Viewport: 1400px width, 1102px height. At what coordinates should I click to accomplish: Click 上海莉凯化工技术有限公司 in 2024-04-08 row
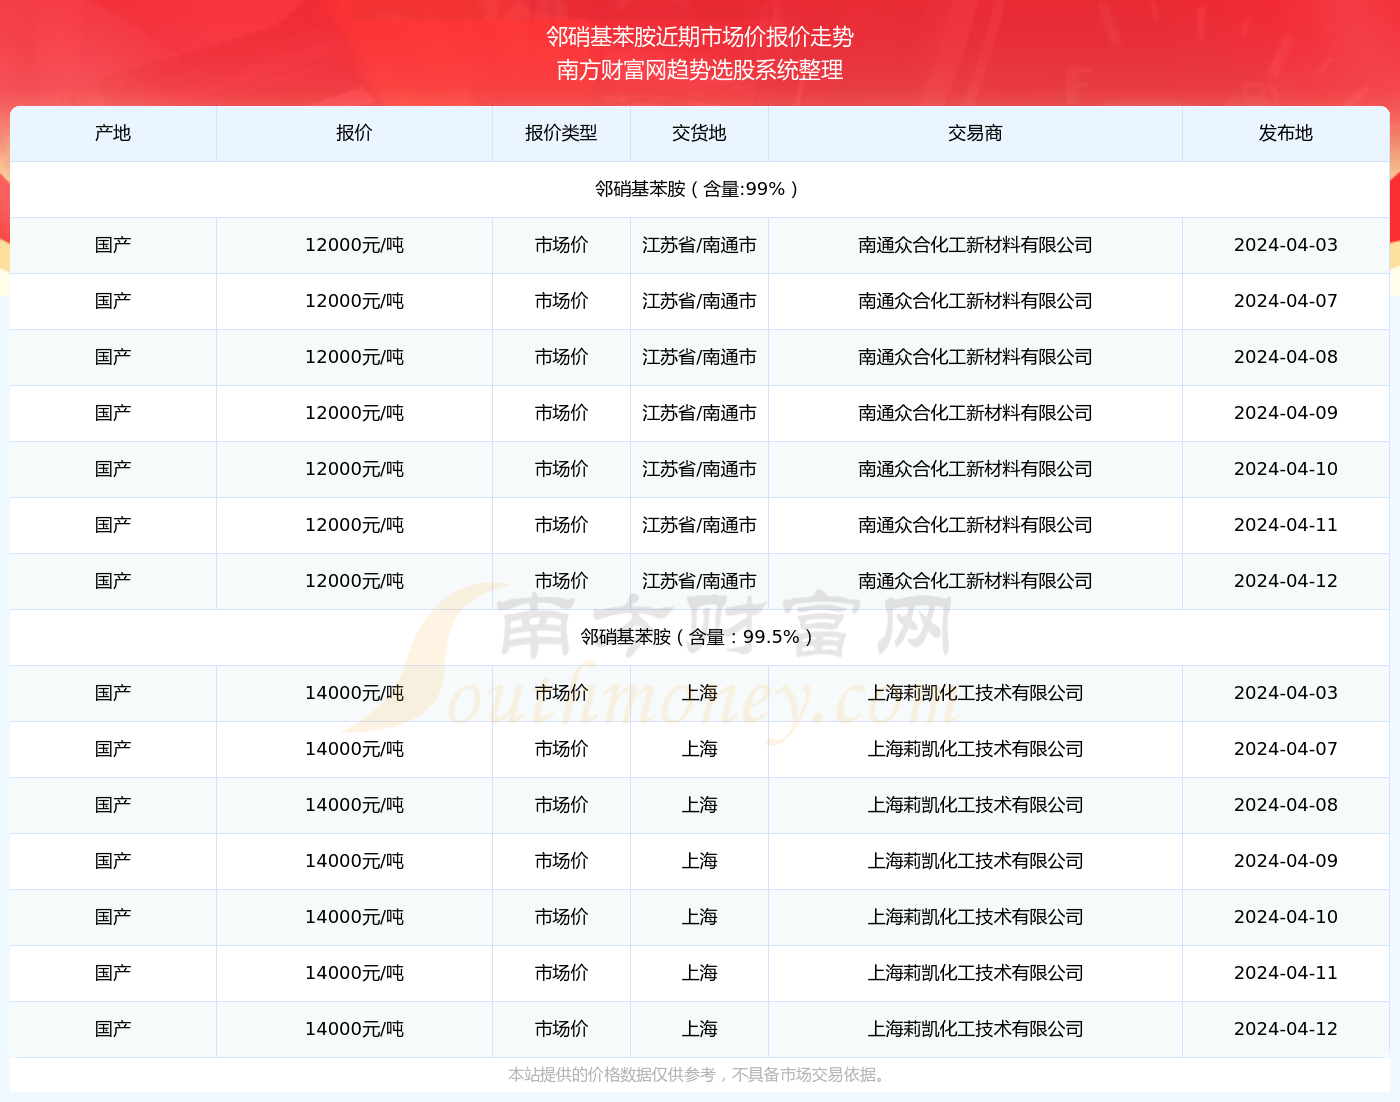tap(975, 805)
